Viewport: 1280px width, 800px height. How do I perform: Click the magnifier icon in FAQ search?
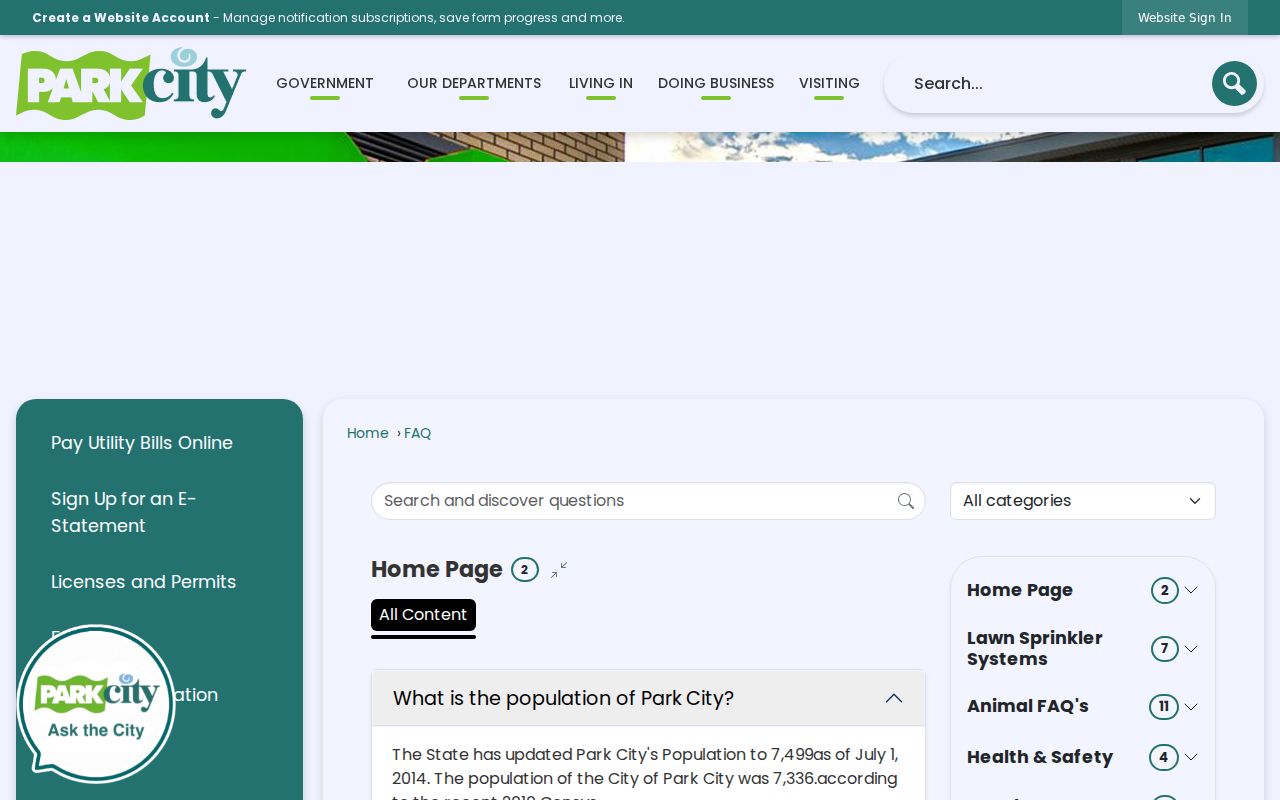tap(906, 501)
